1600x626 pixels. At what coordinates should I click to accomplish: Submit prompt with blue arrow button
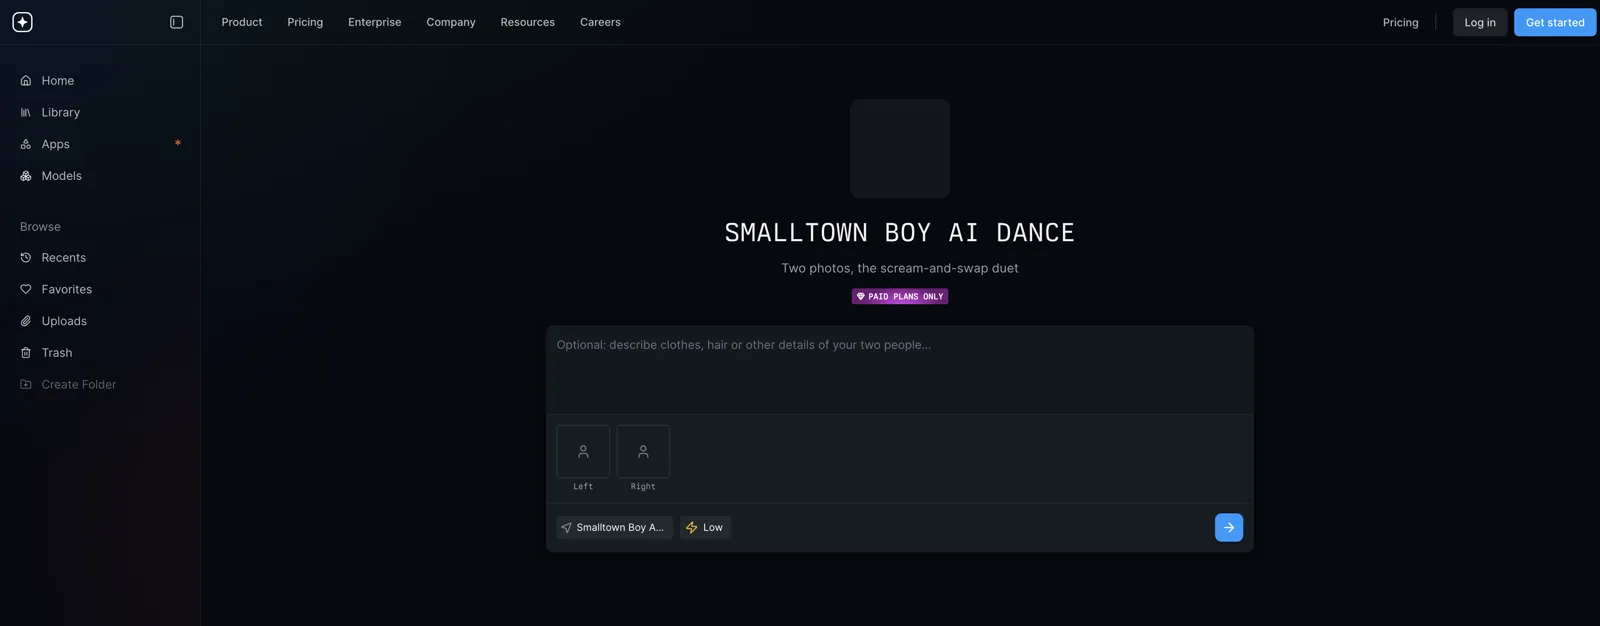click(x=1229, y=528)
